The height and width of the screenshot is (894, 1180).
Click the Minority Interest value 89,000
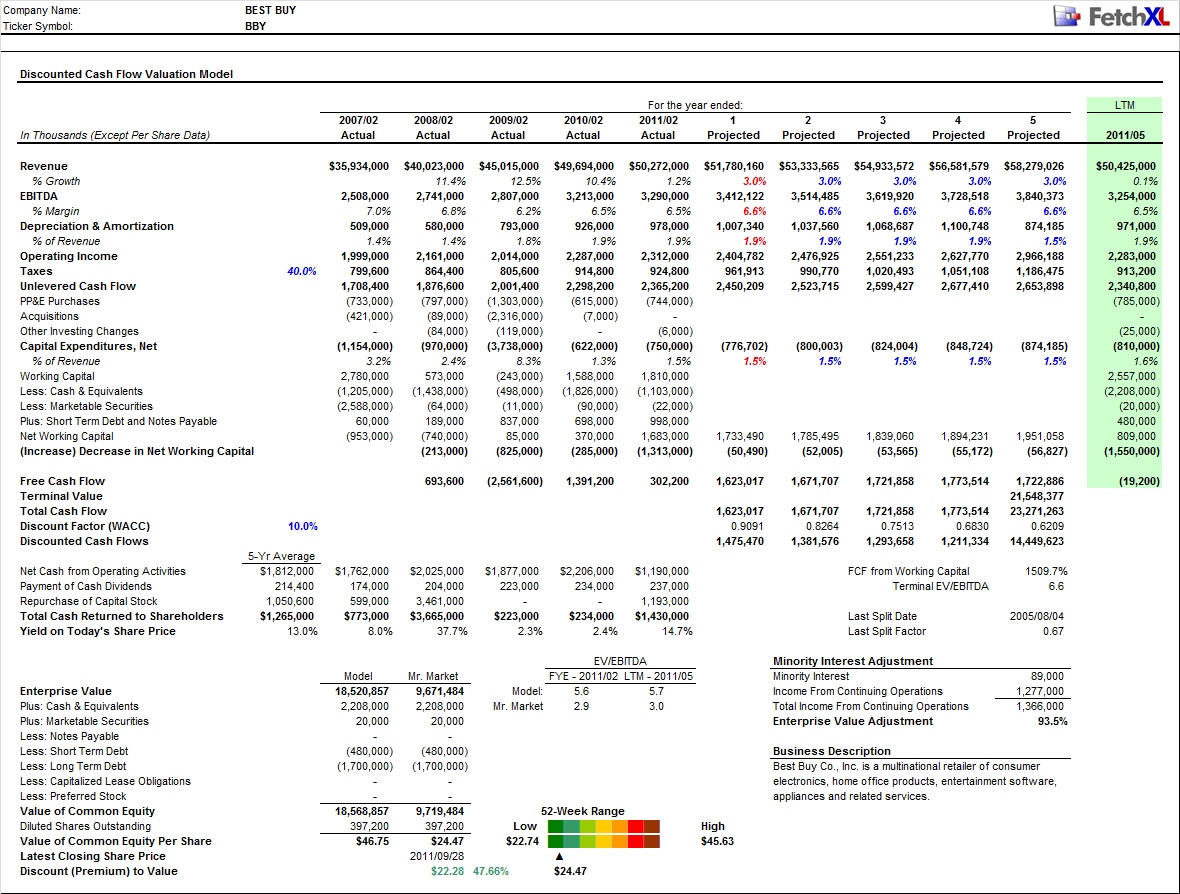coord(1048,677)
